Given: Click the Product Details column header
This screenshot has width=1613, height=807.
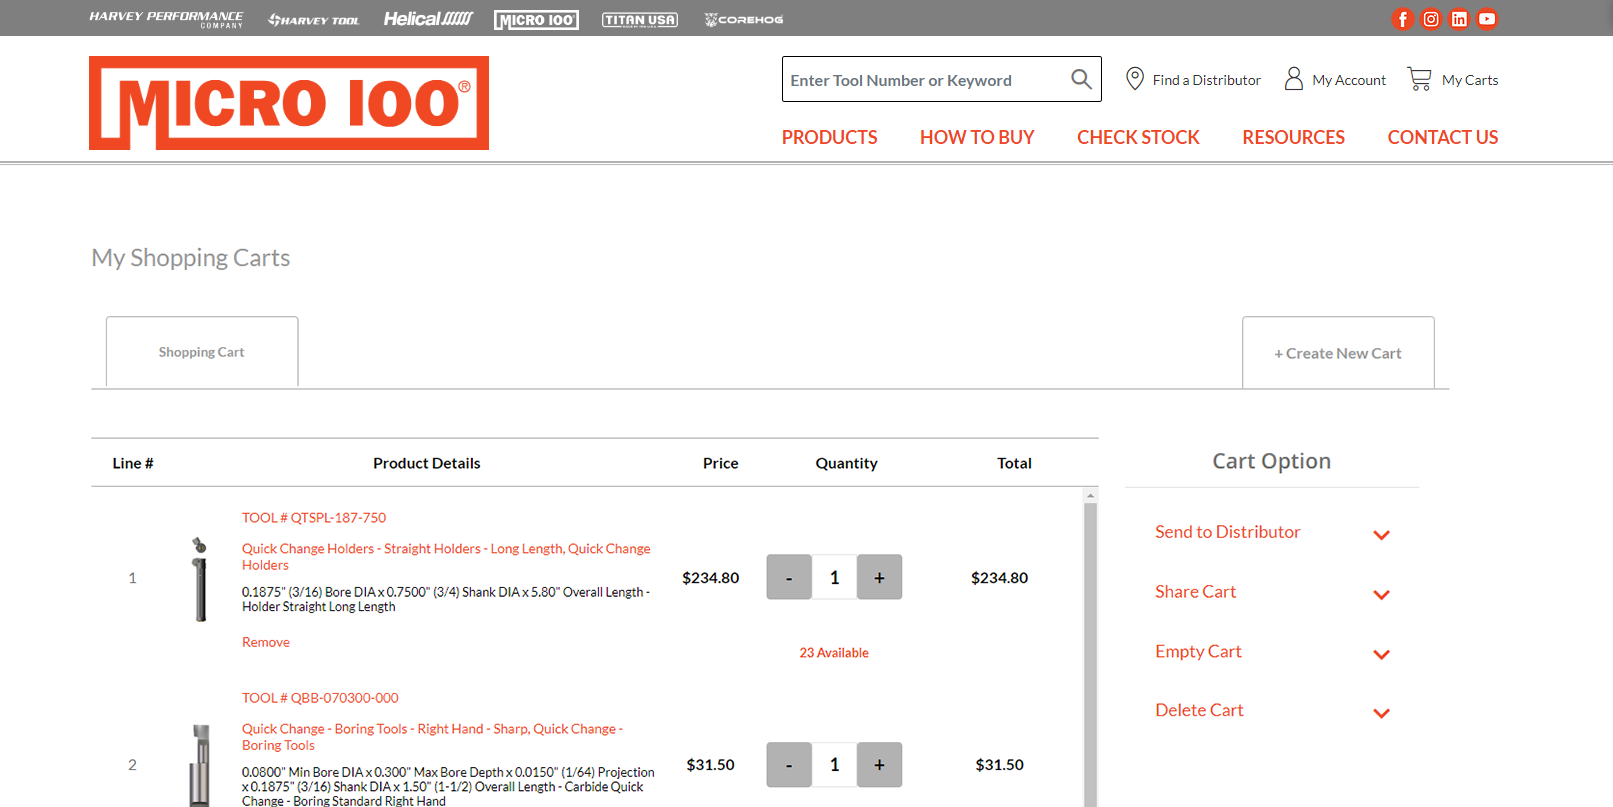Looking at the screenshot, I should [x=427, y=463].
